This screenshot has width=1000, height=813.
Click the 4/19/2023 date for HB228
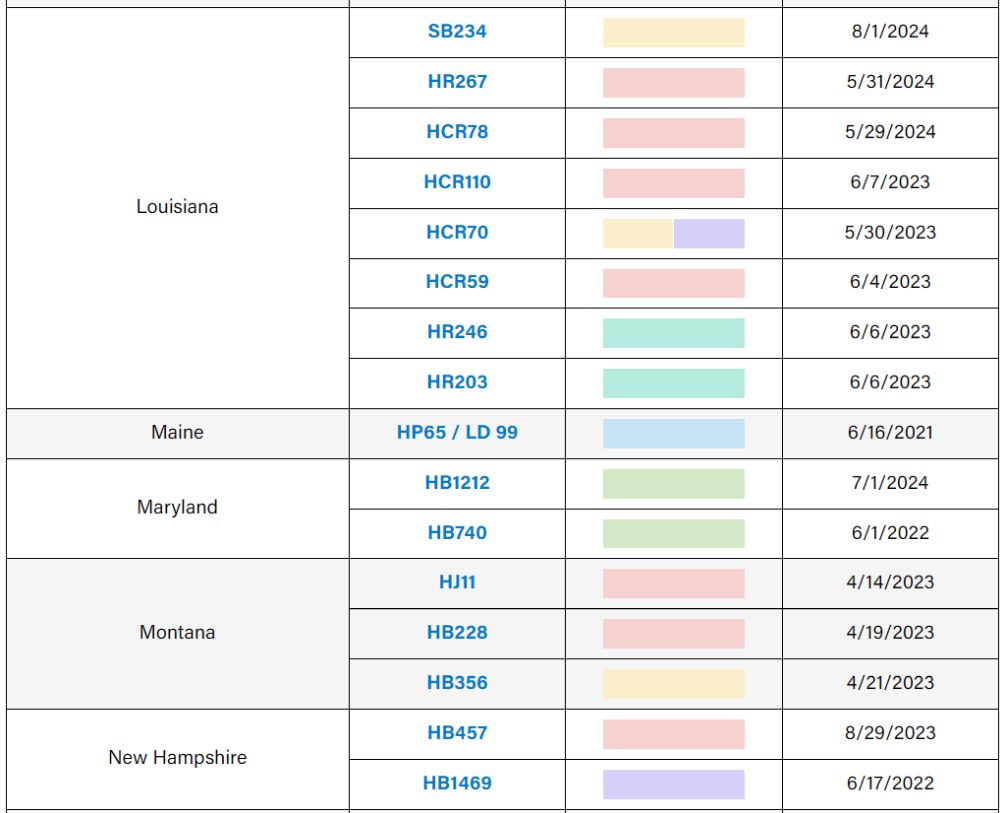coord(890,633)
